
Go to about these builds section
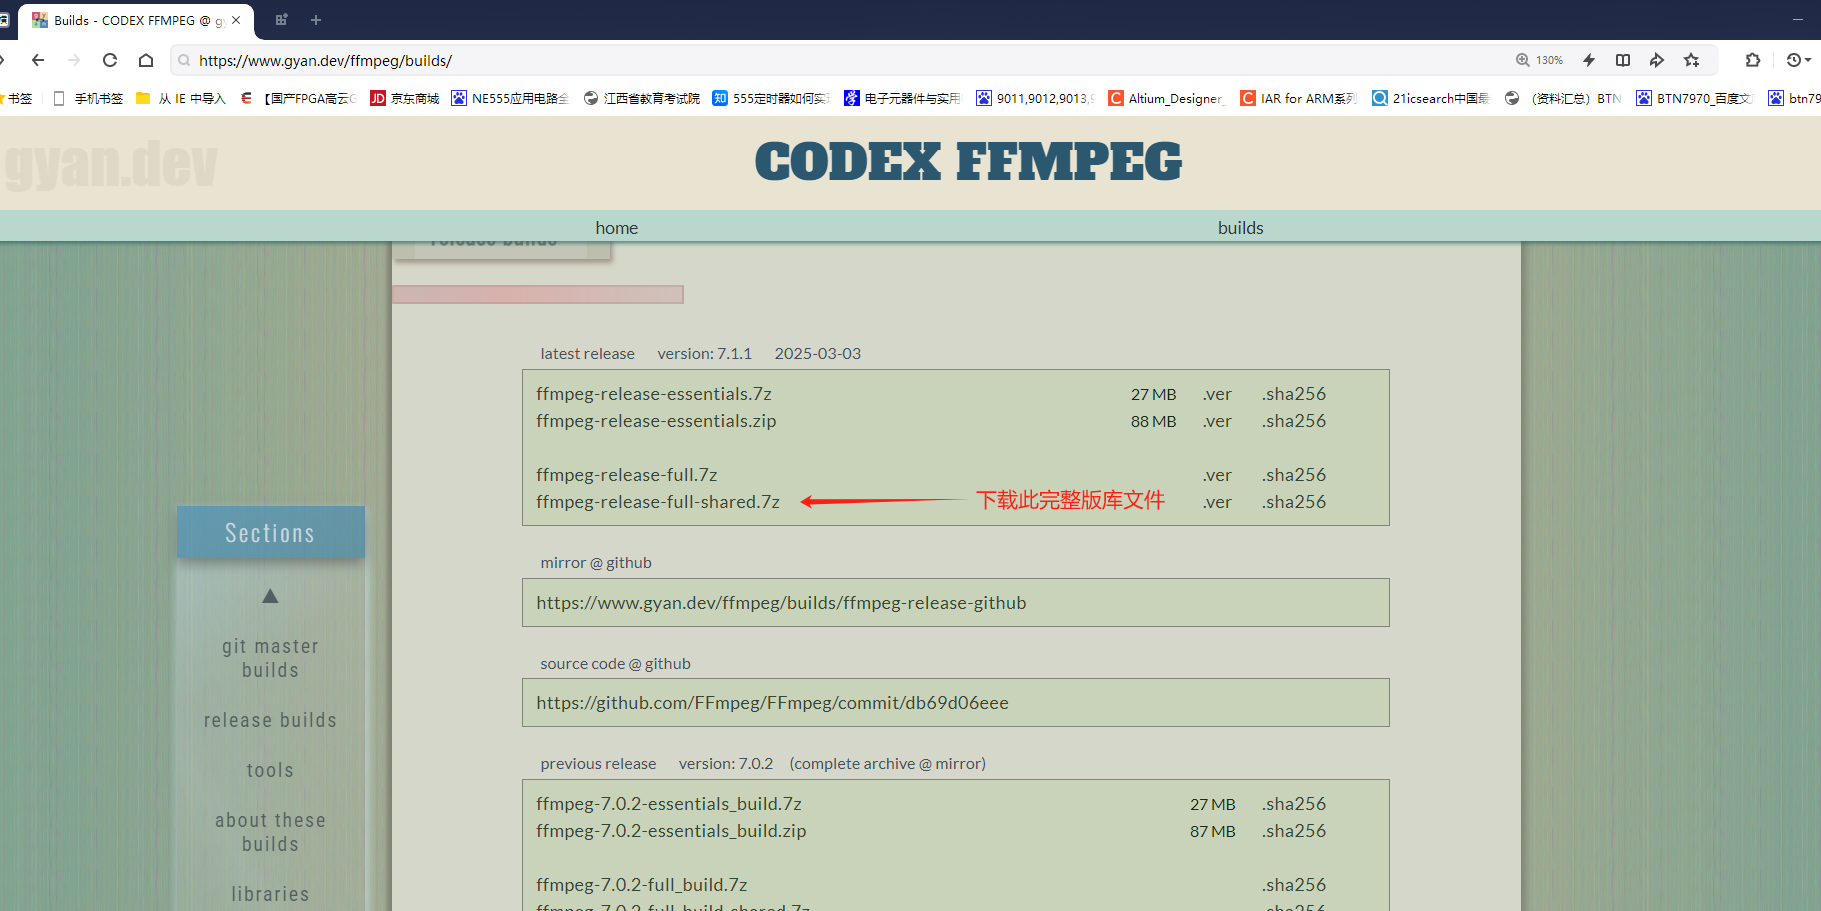(x=270, y=832)
